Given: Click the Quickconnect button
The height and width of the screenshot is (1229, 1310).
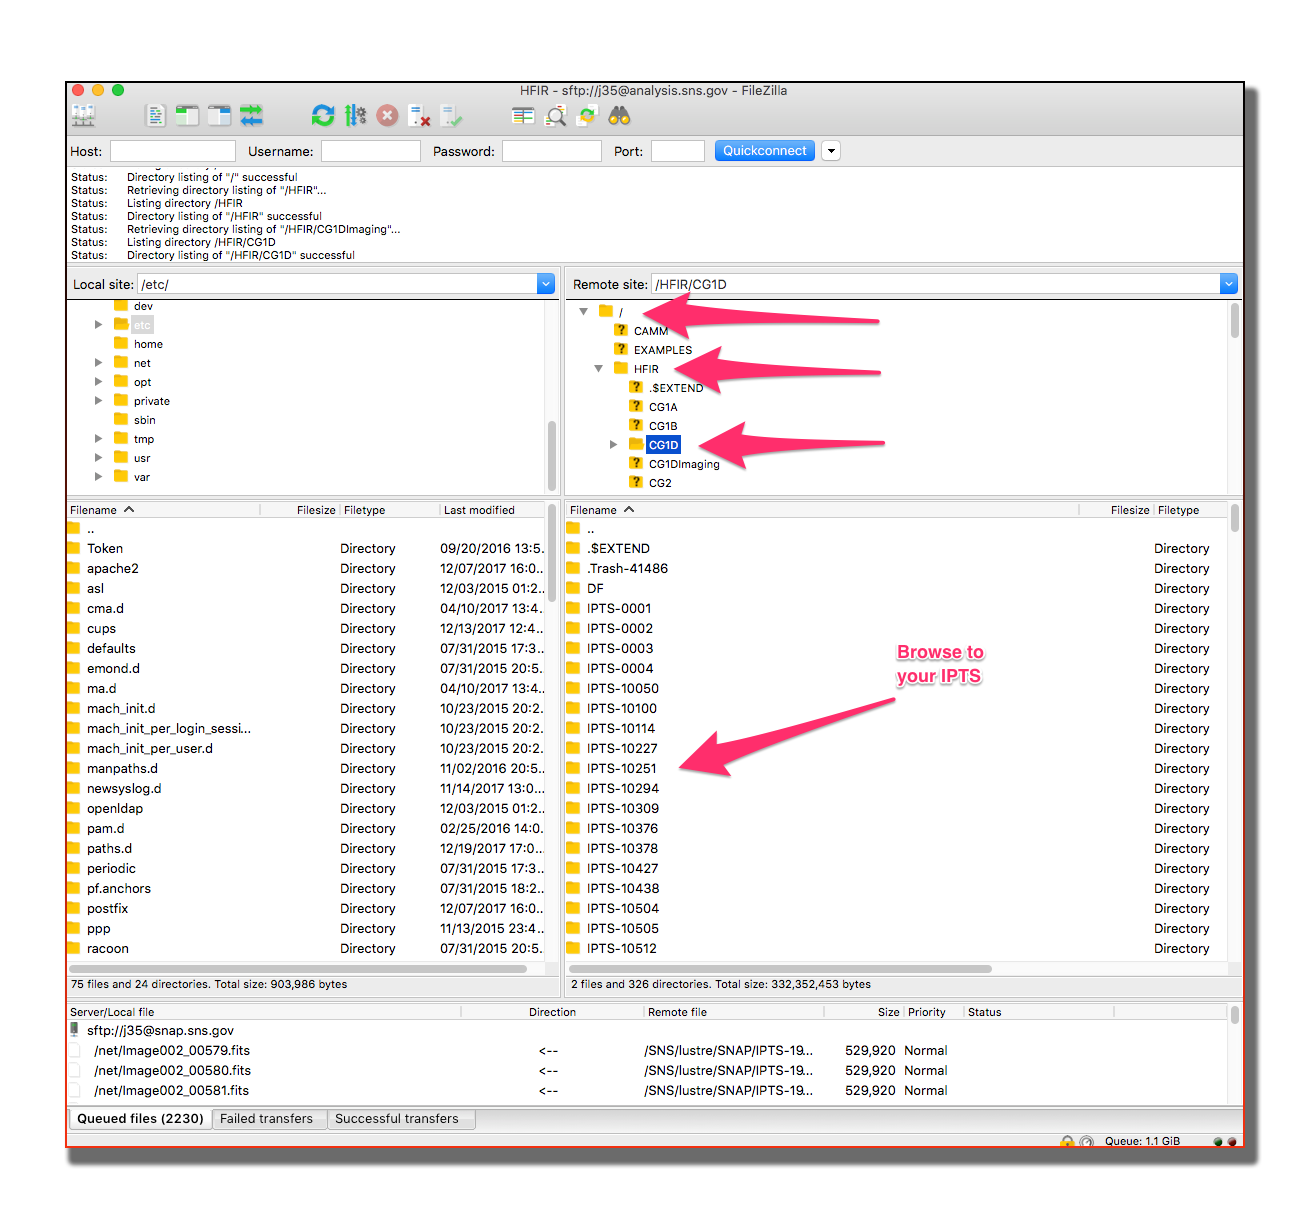Looking at the screenshot, I should coord(764,150).
